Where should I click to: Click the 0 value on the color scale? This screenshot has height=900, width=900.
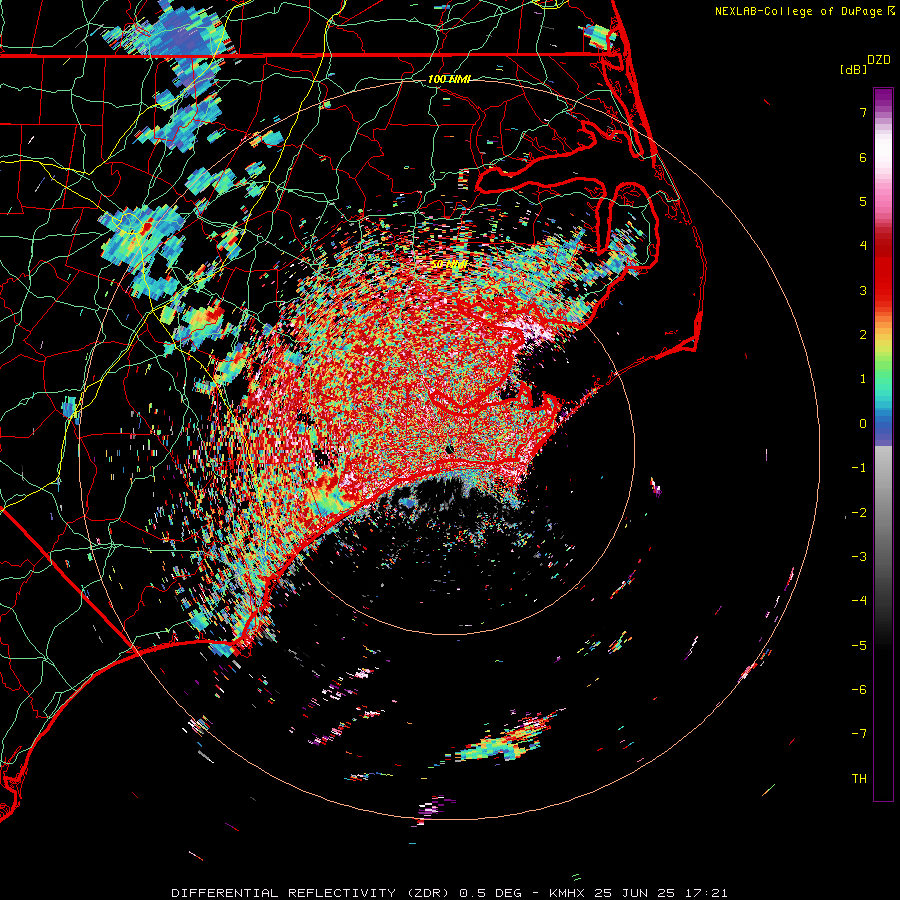coord(863,424)
